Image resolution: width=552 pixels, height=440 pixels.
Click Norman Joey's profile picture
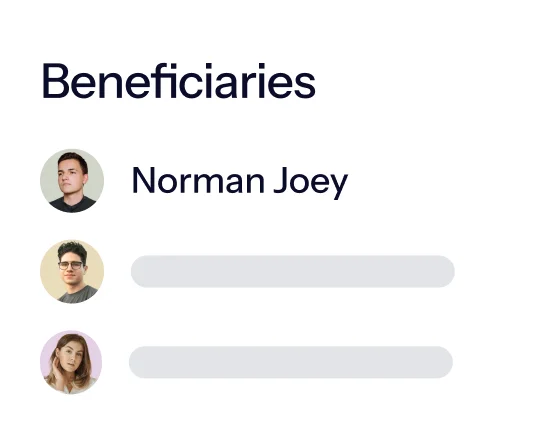point(72,181)
